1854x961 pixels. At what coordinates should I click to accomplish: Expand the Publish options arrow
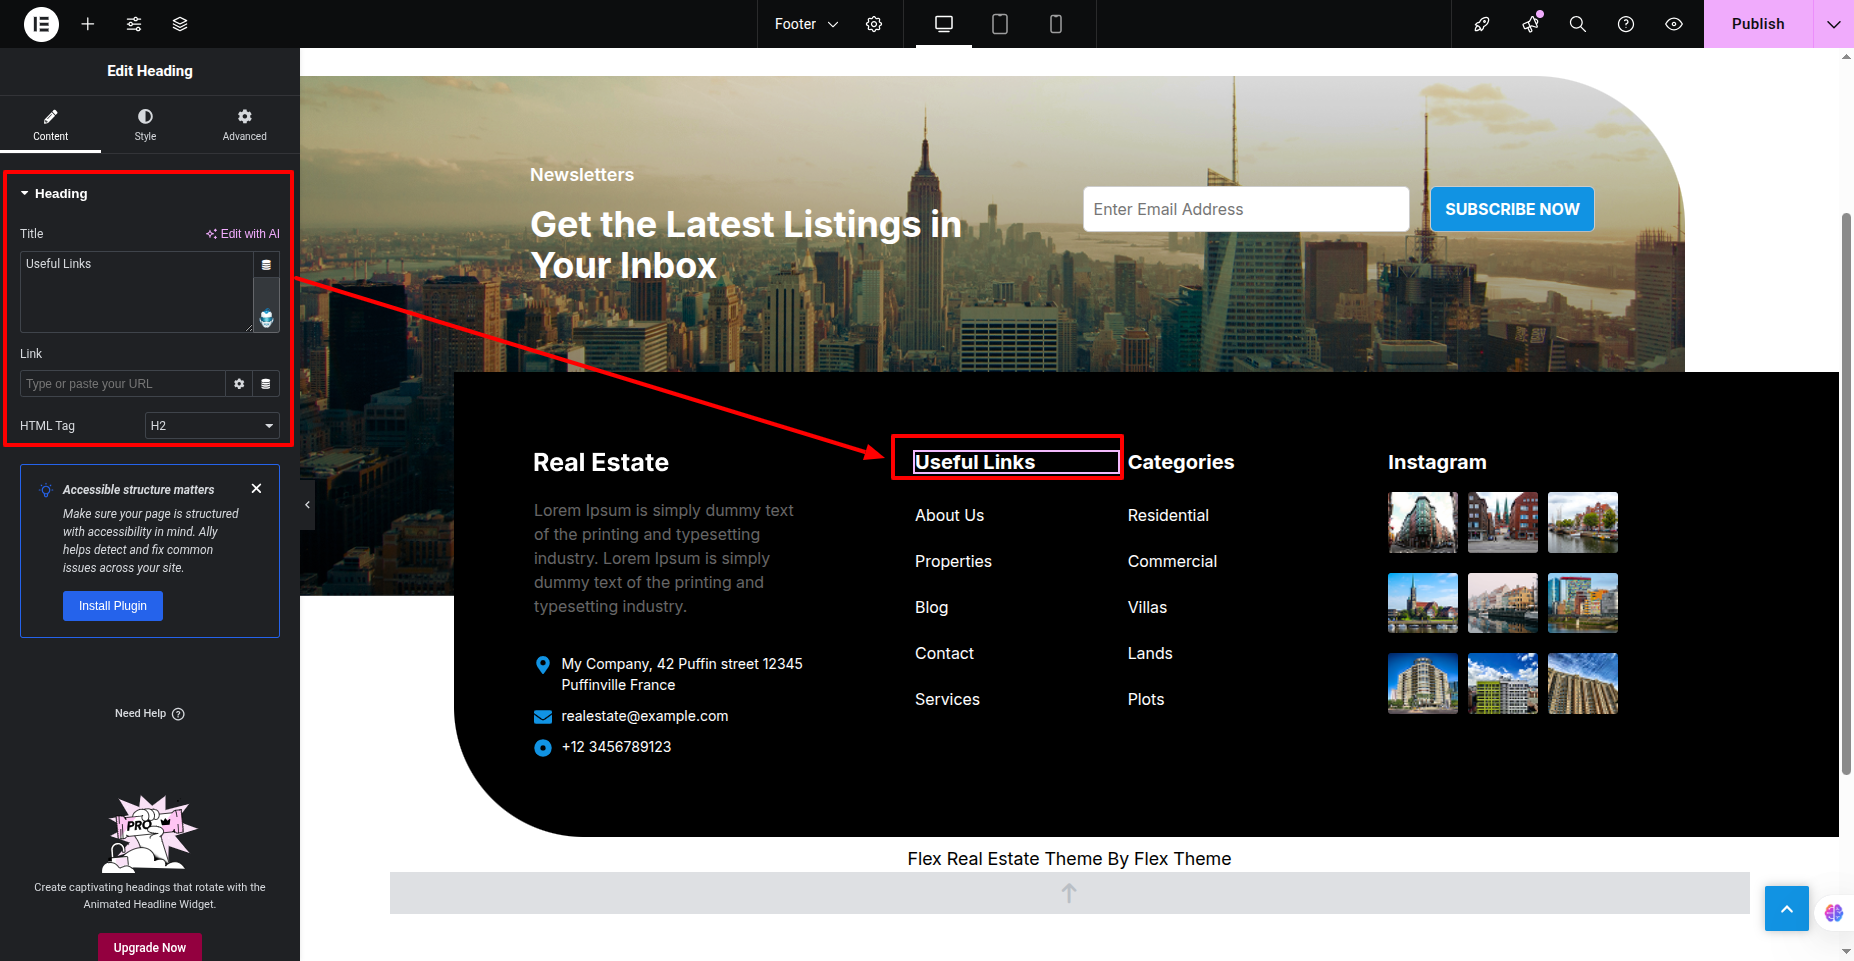[1833, 24]
